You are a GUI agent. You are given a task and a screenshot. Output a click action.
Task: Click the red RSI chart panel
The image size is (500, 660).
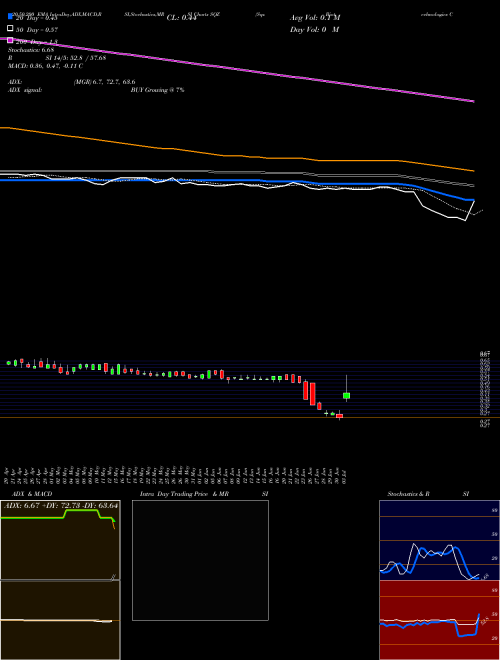coord(439,620)
